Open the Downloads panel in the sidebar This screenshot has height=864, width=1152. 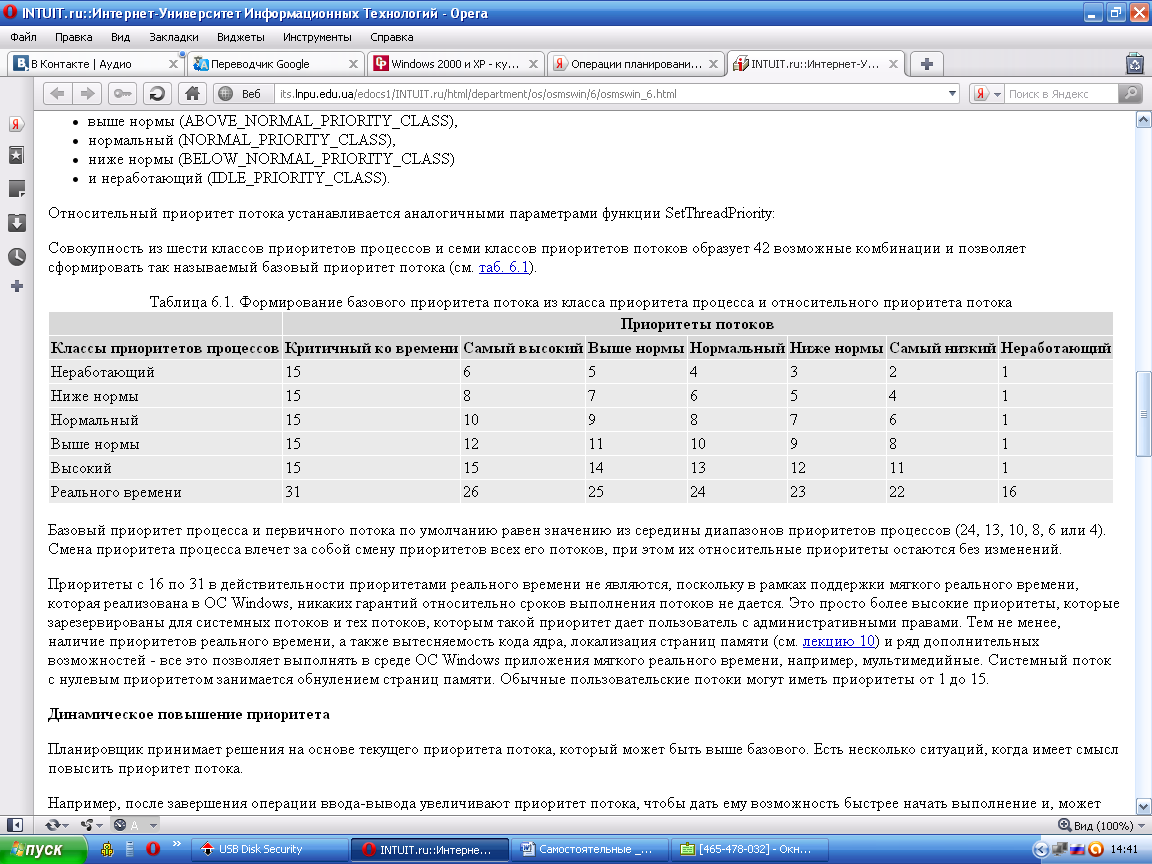click(x=16, y=223)
